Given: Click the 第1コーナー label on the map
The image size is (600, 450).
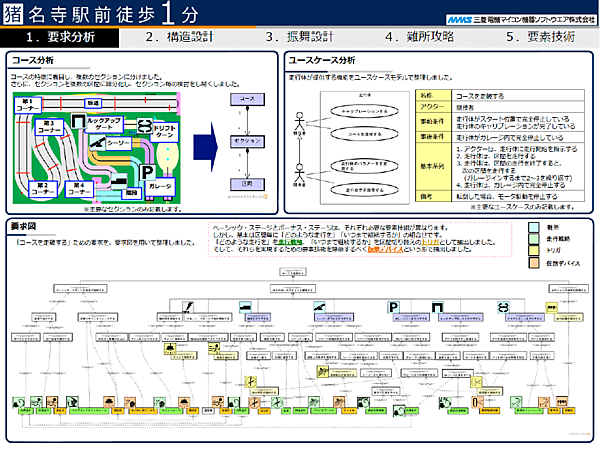Looking at the screenshot, I should [28, 105].
